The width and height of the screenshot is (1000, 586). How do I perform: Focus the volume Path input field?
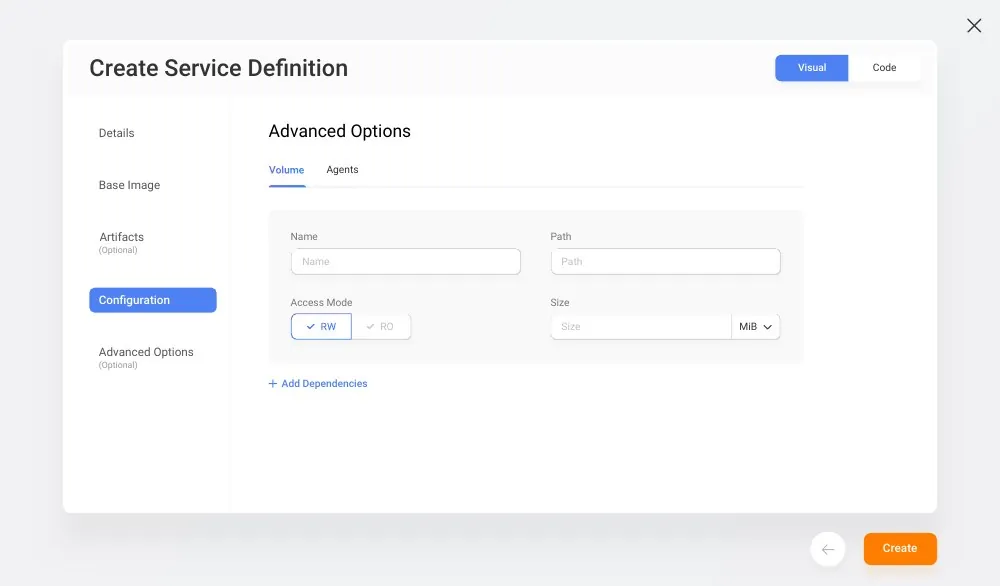click(665, 261)
